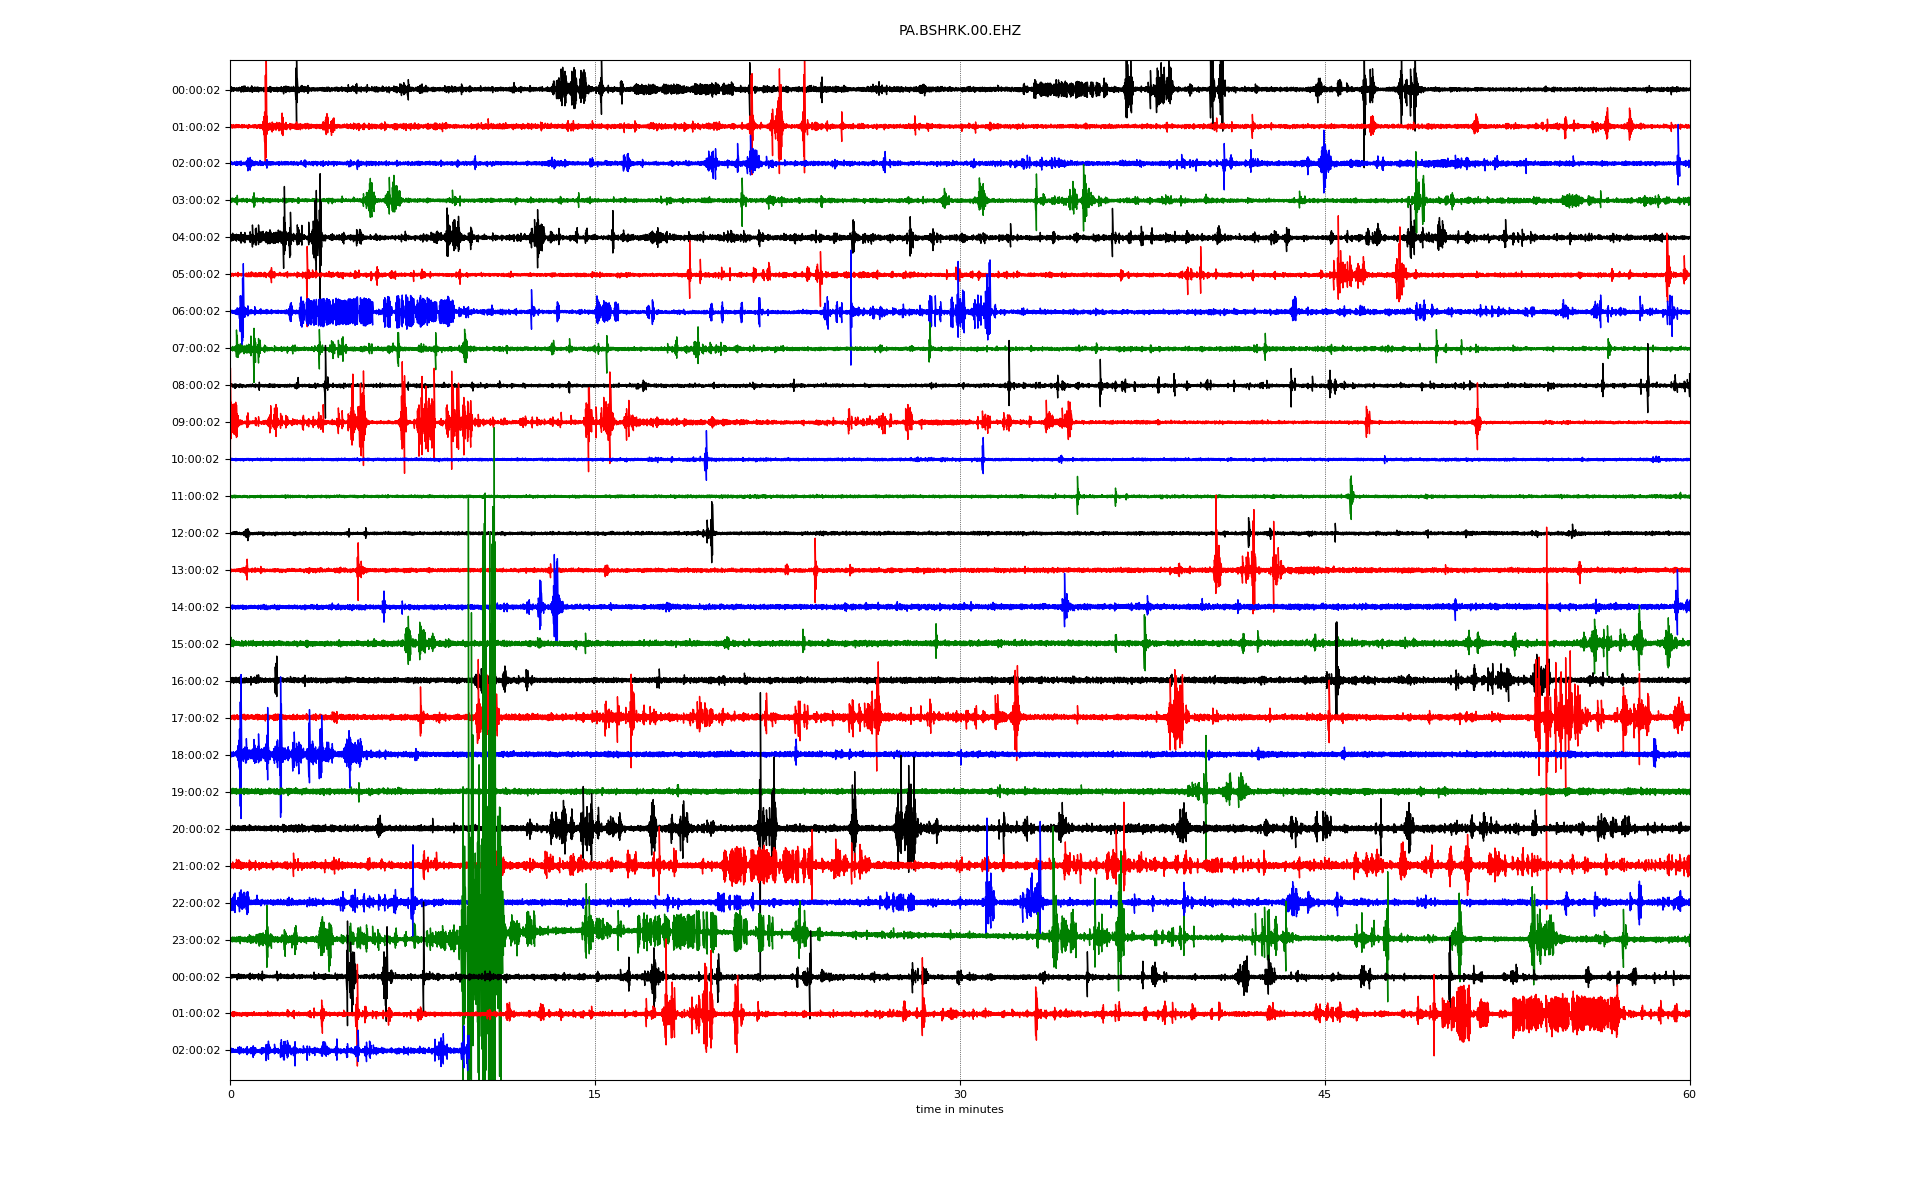Viewport: 1920px width, 1200px height.
Task: Select the 20:00:02 row time label
Action: tap(196, 830)
